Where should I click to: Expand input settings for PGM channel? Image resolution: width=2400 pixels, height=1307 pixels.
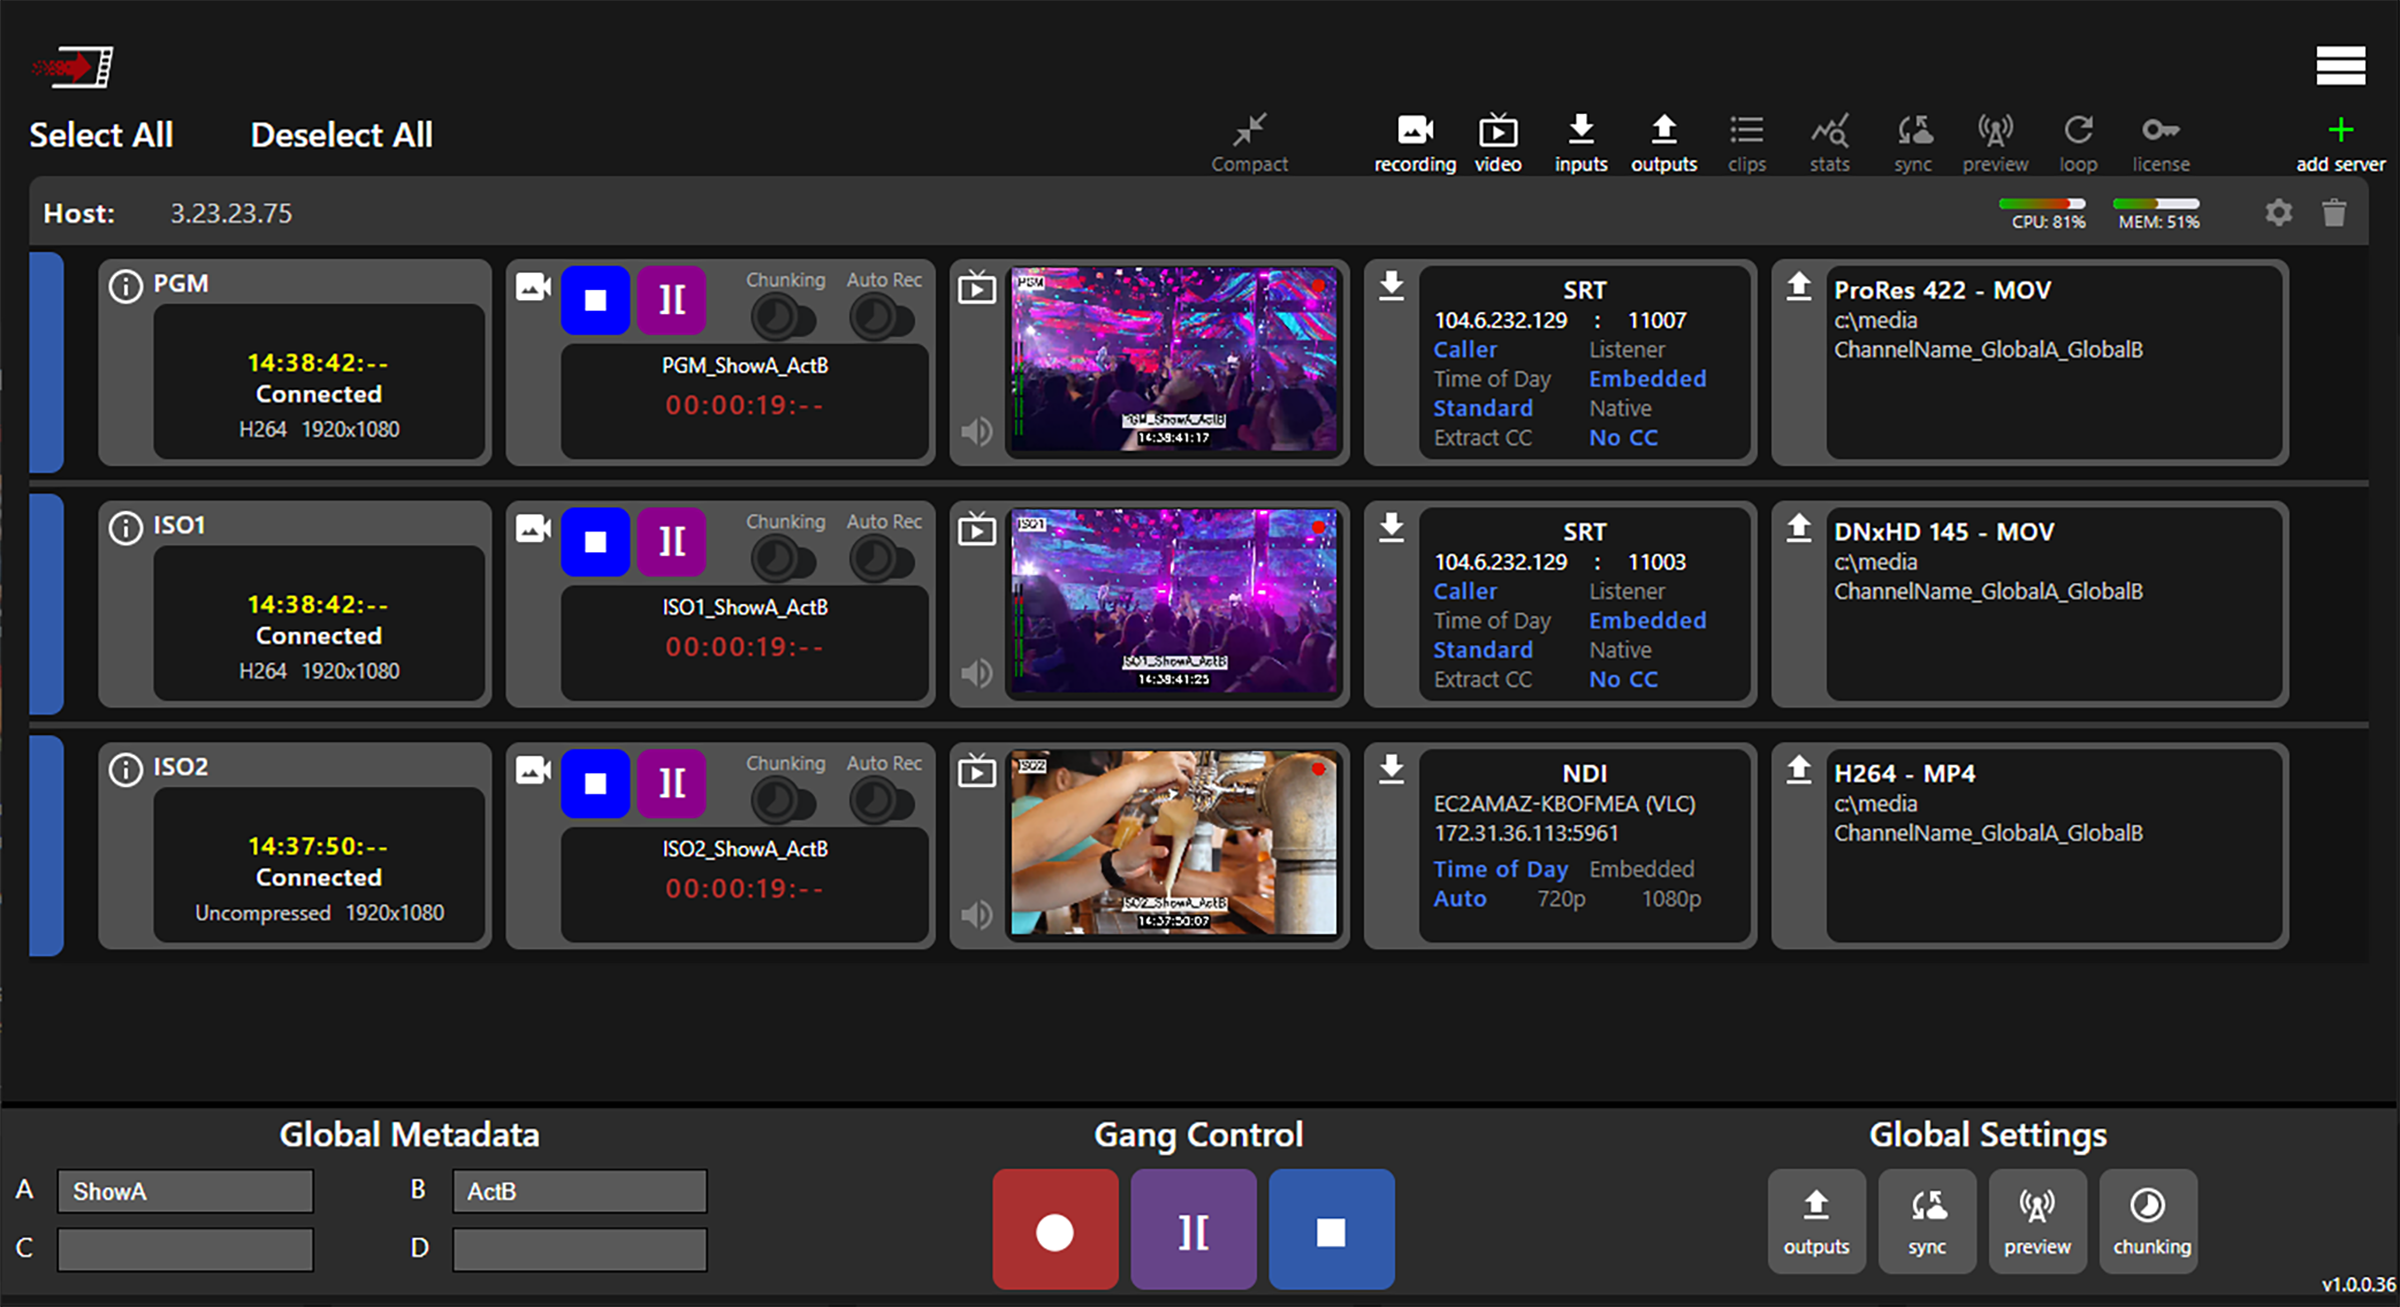[x=1391, y=287]
